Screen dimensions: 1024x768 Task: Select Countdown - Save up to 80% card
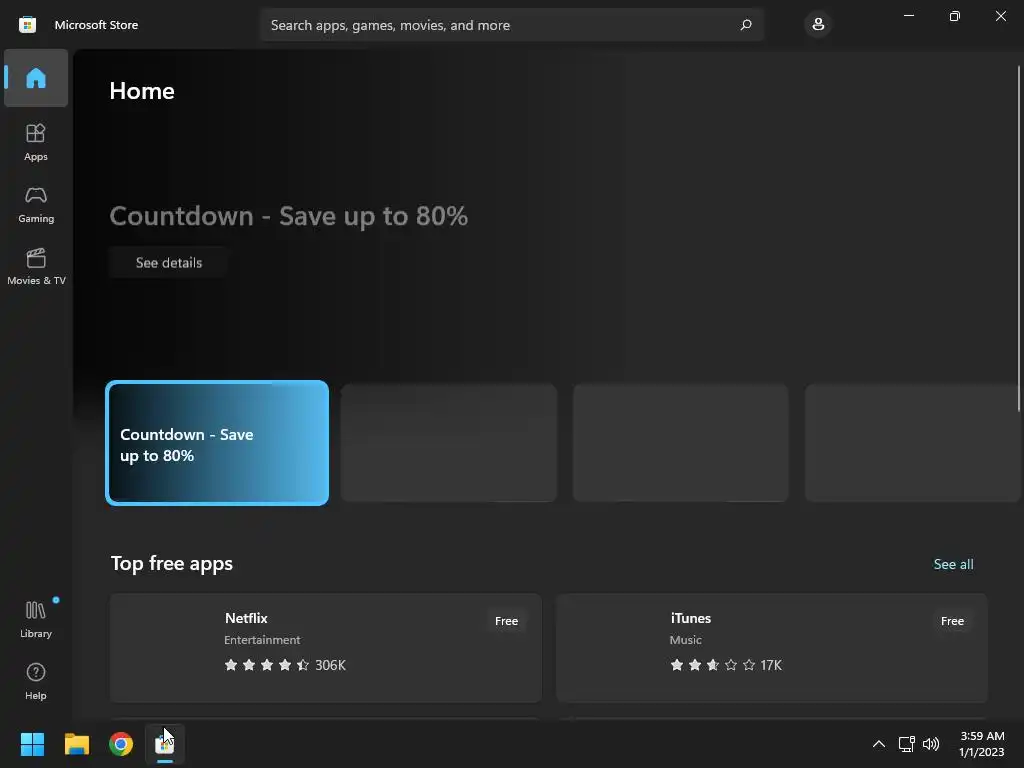[x=217, y=443]
